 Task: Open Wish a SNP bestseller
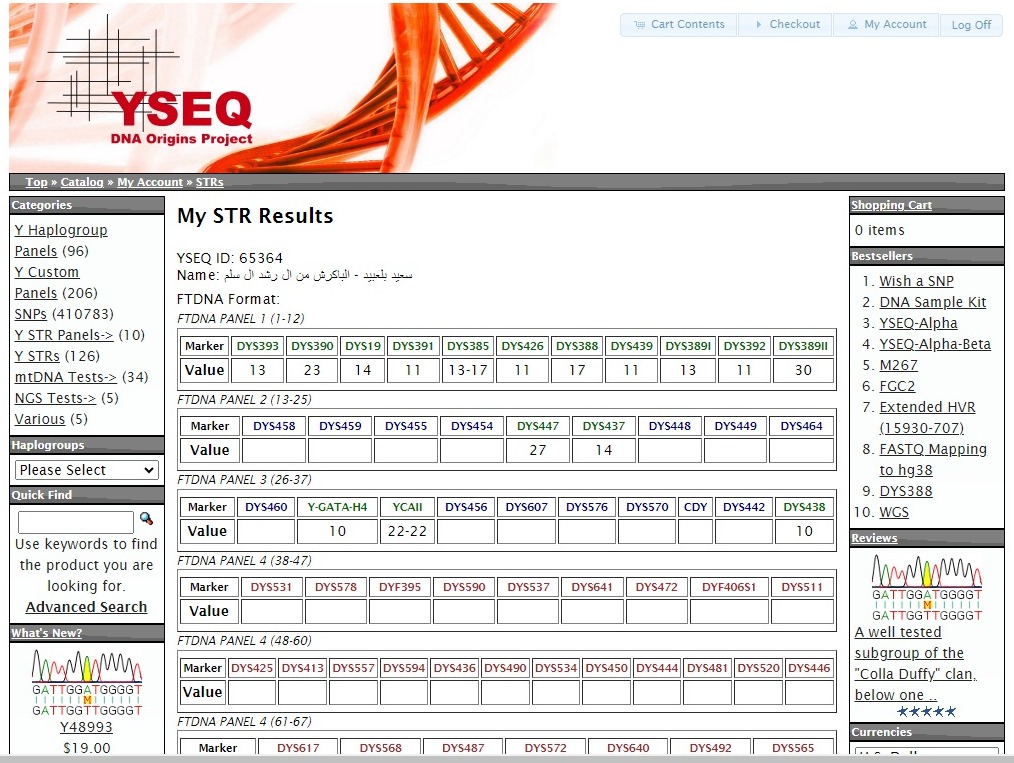916,281
